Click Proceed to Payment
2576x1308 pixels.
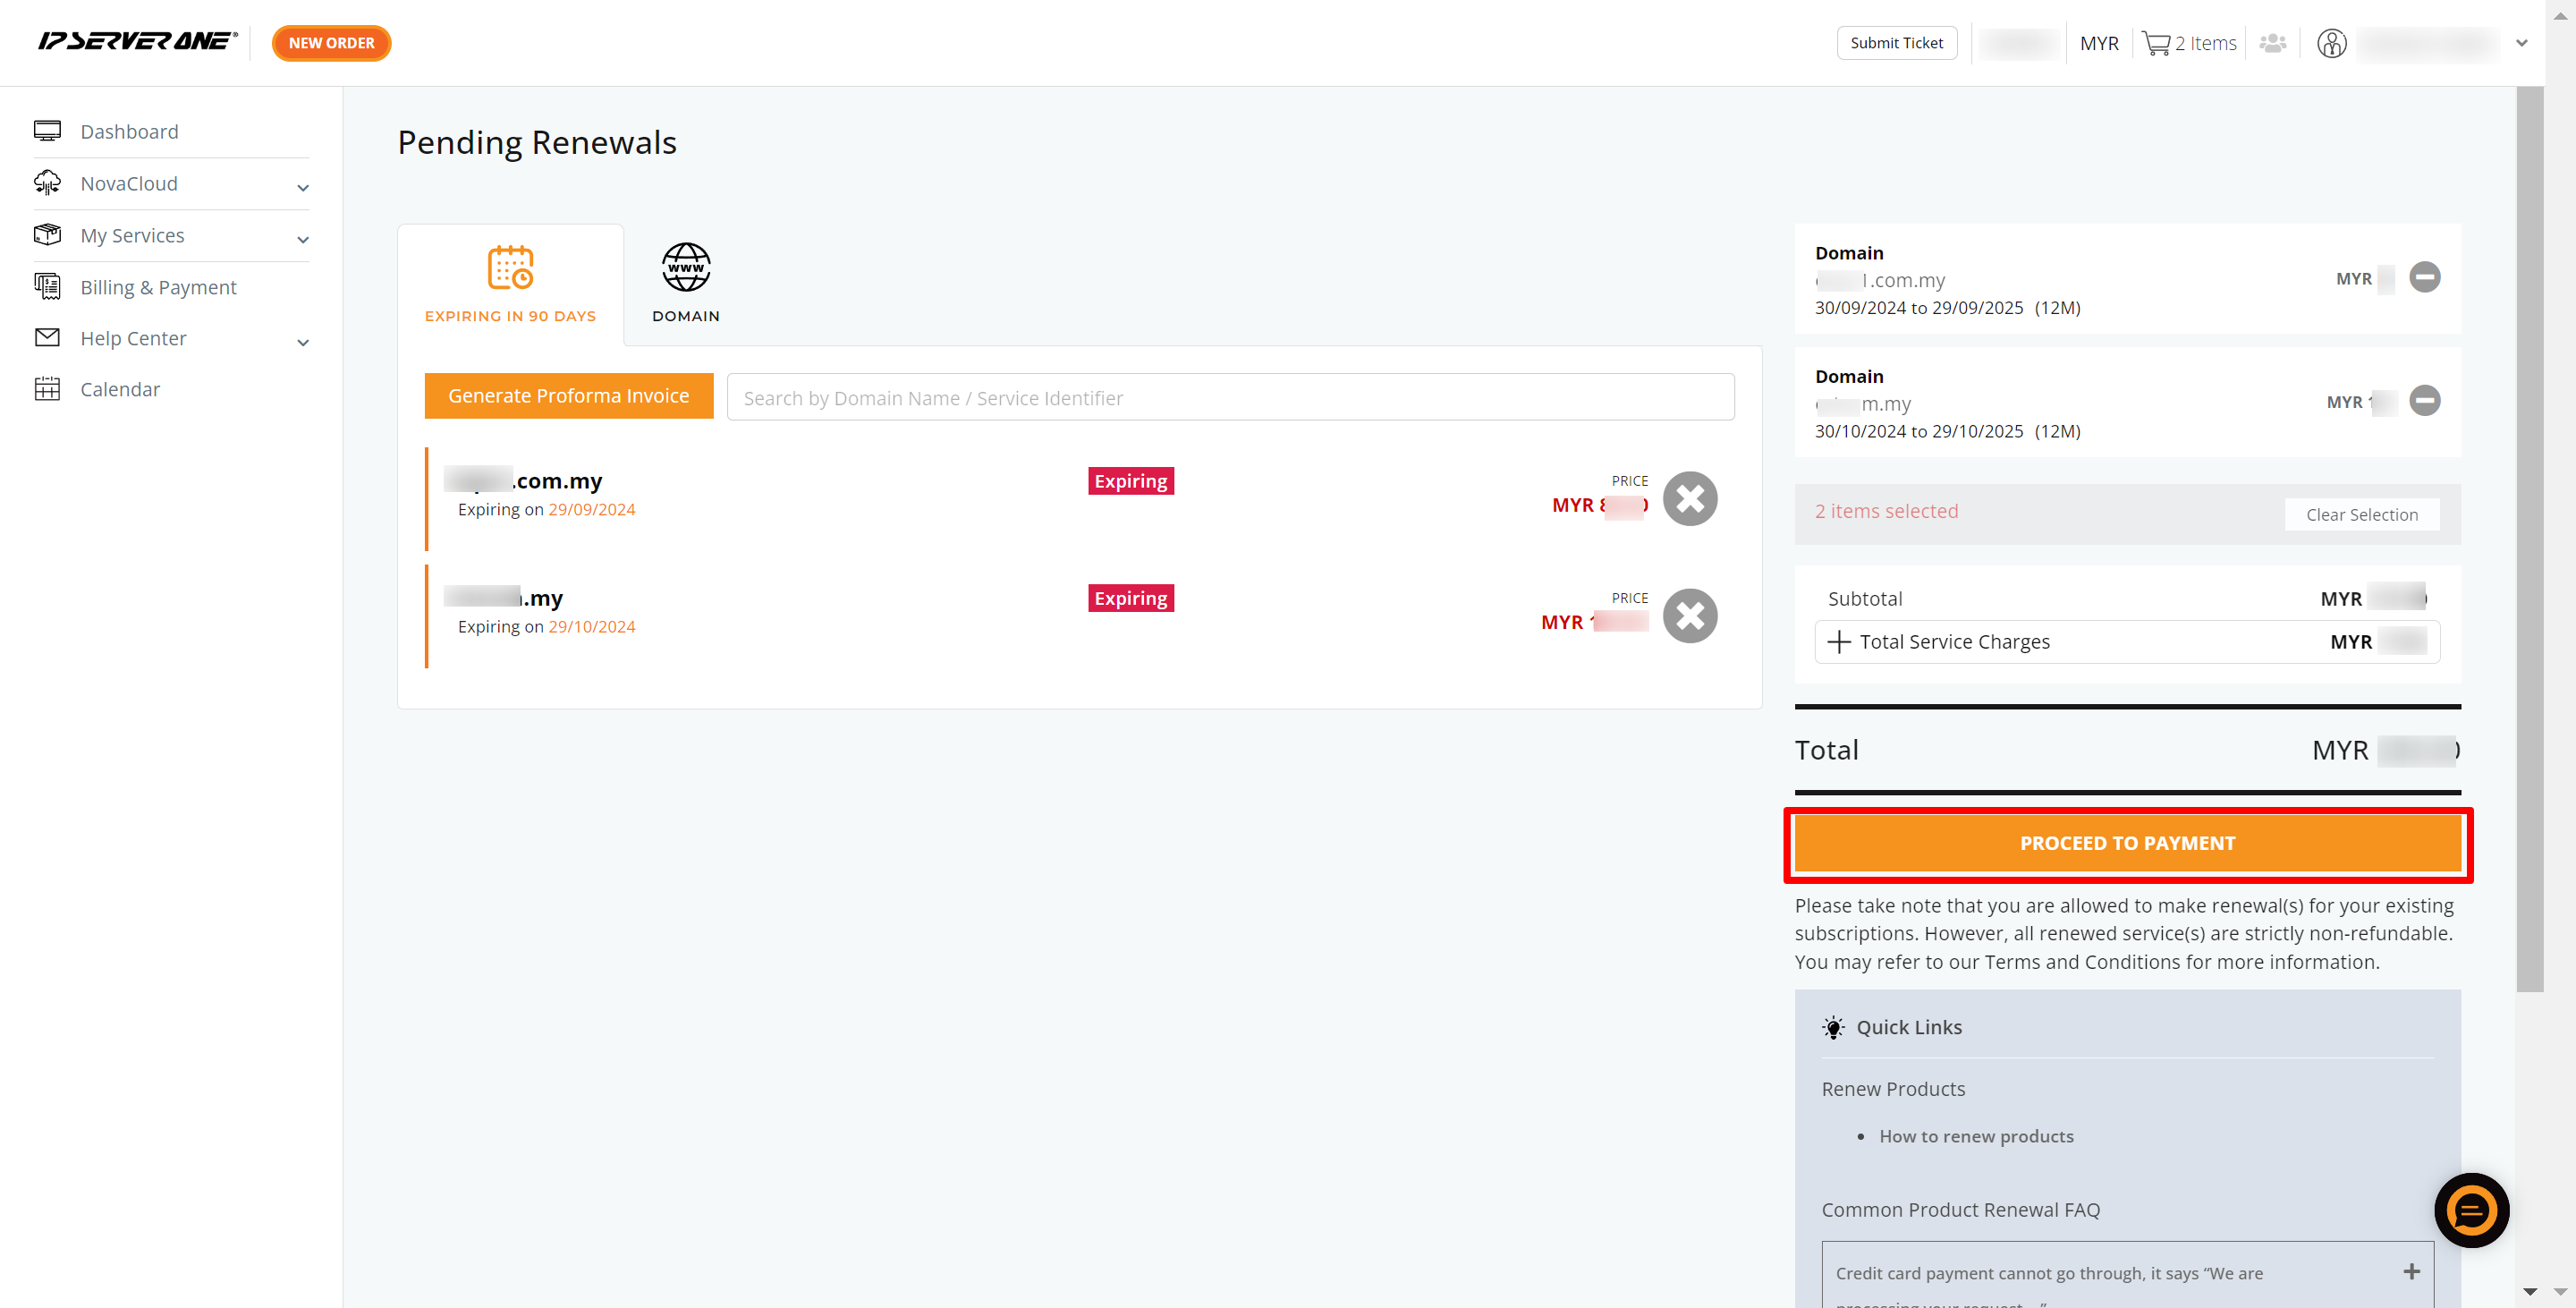2127,843
